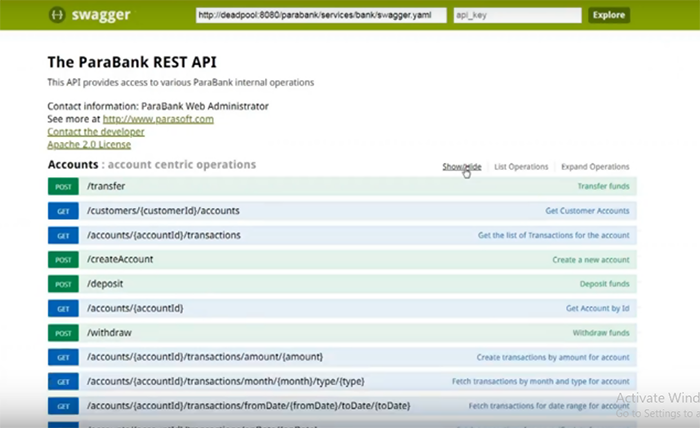Expand the /createAccount endpoint

[120, 259]
